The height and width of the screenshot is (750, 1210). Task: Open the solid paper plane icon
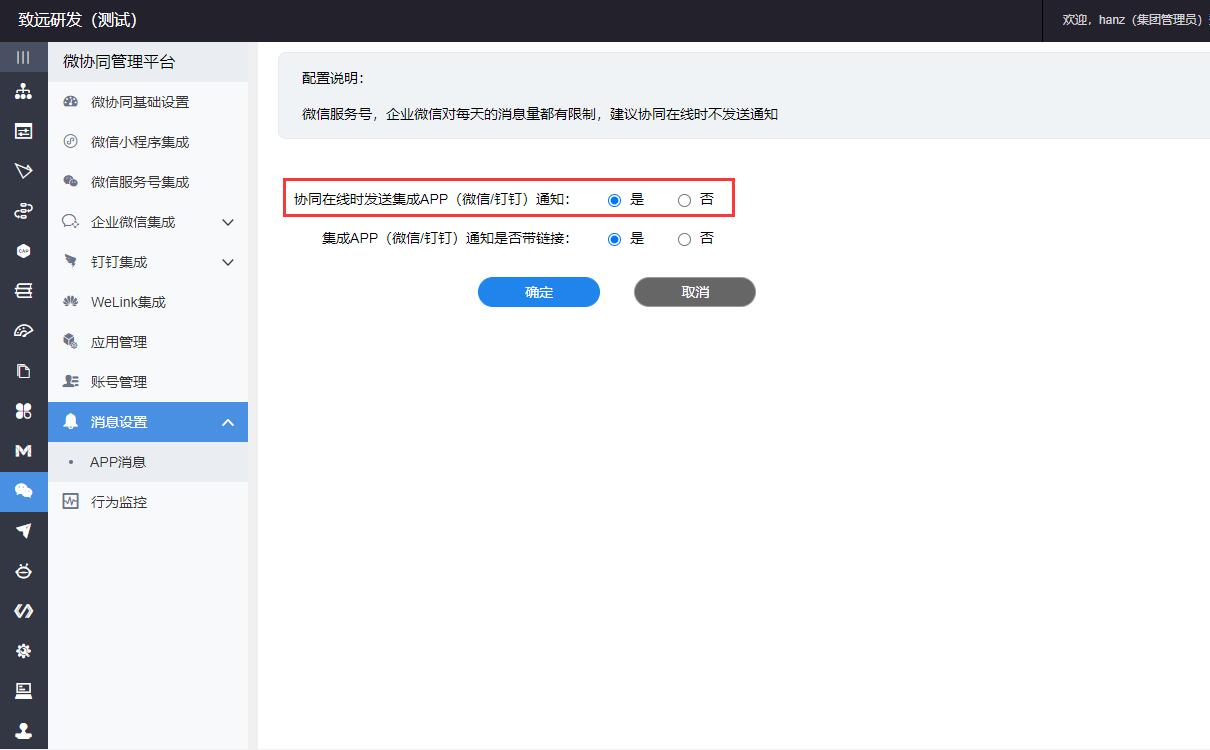coord(23,531)
